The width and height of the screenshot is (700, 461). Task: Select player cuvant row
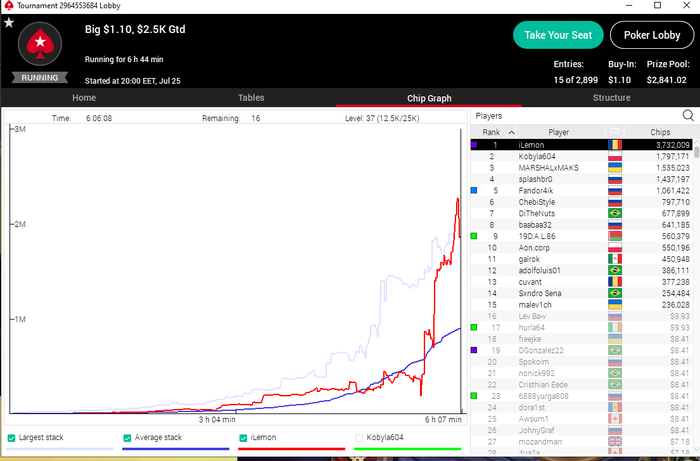click(582, 282)
